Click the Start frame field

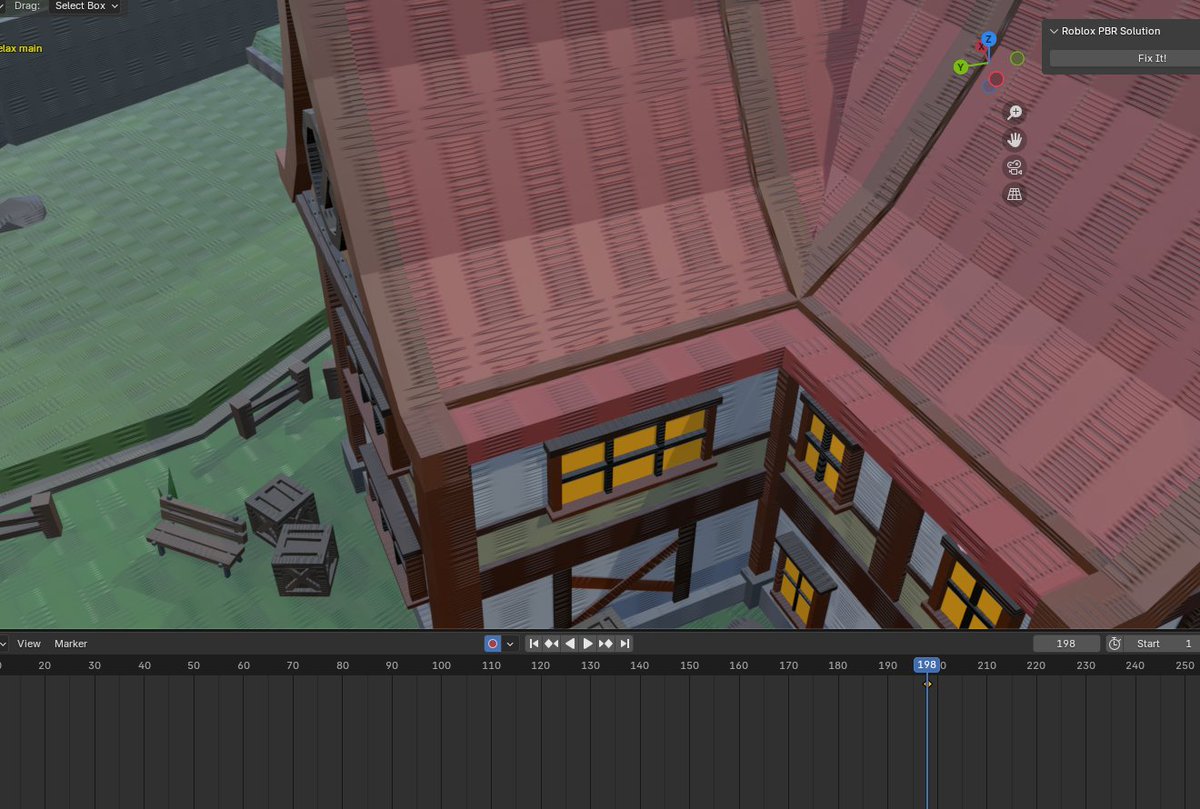1162,644
